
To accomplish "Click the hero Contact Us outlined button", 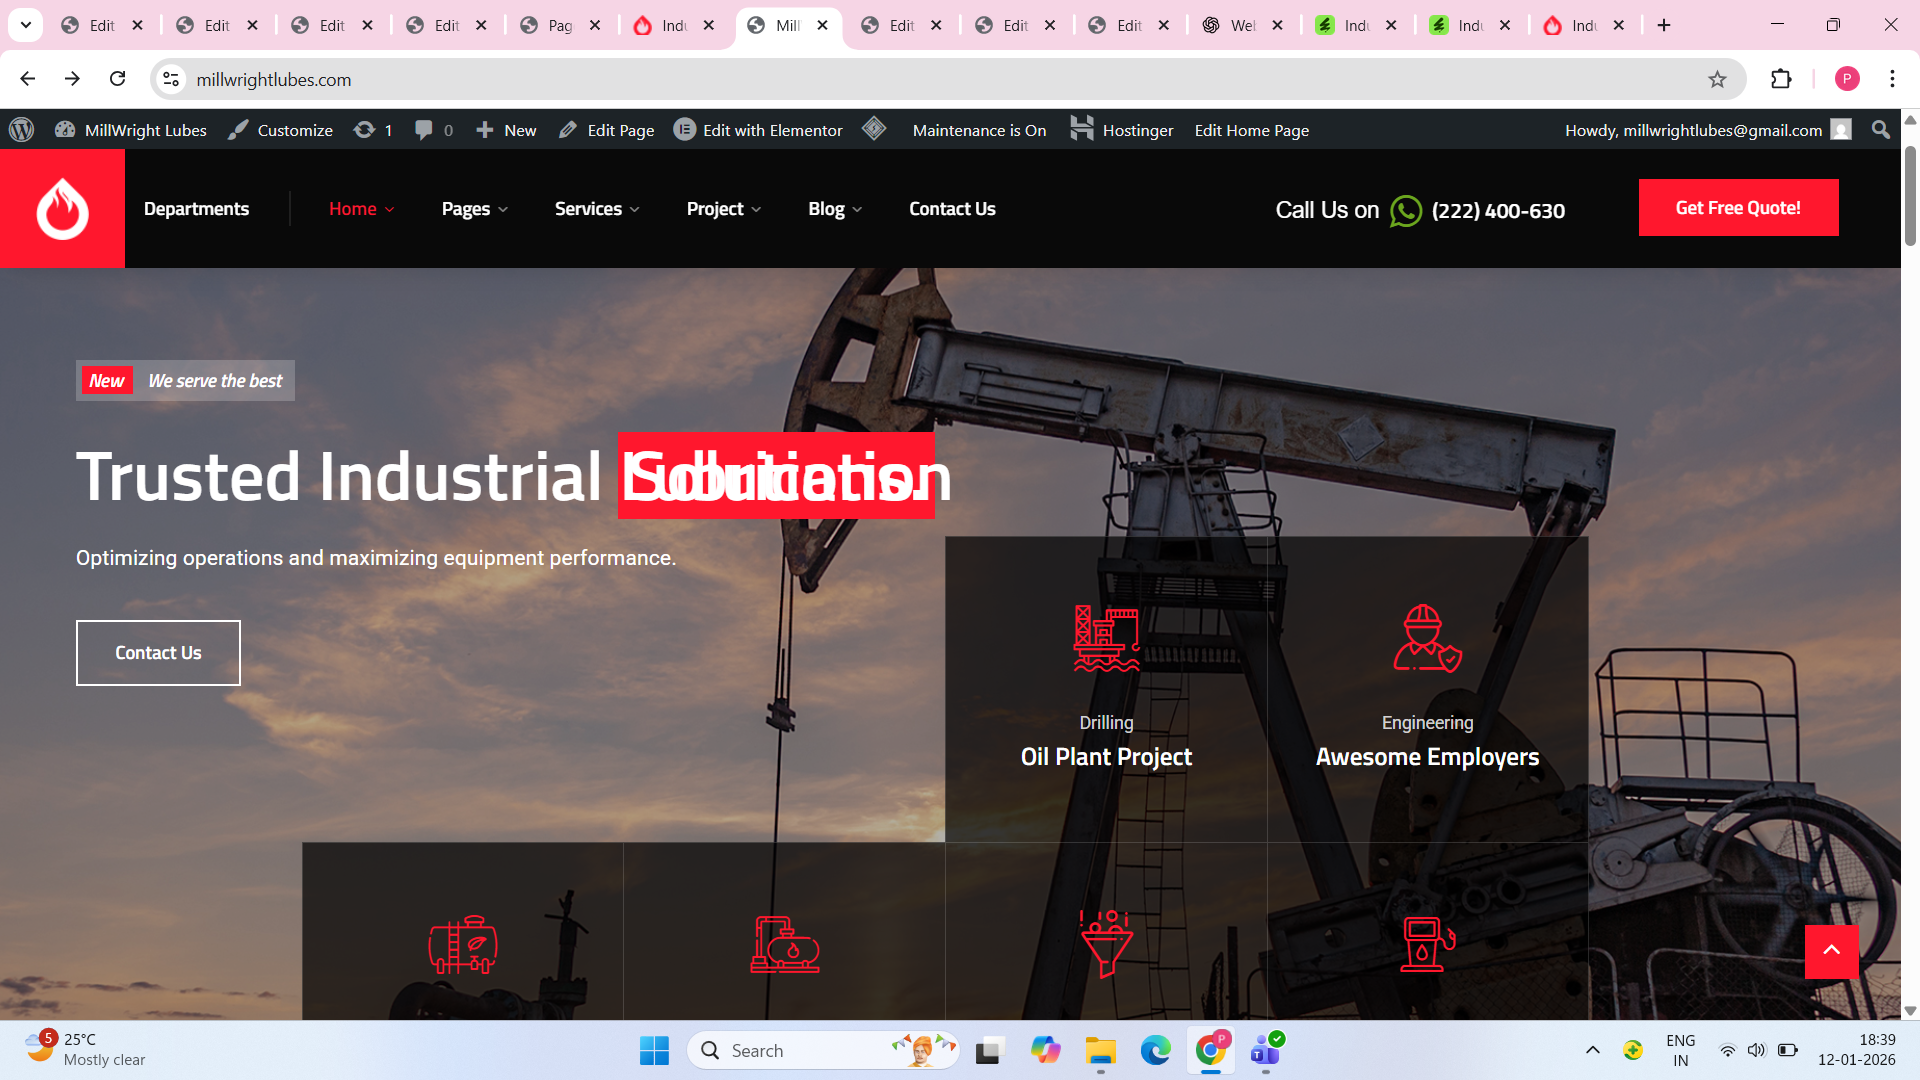I will (x=158, y=653).
